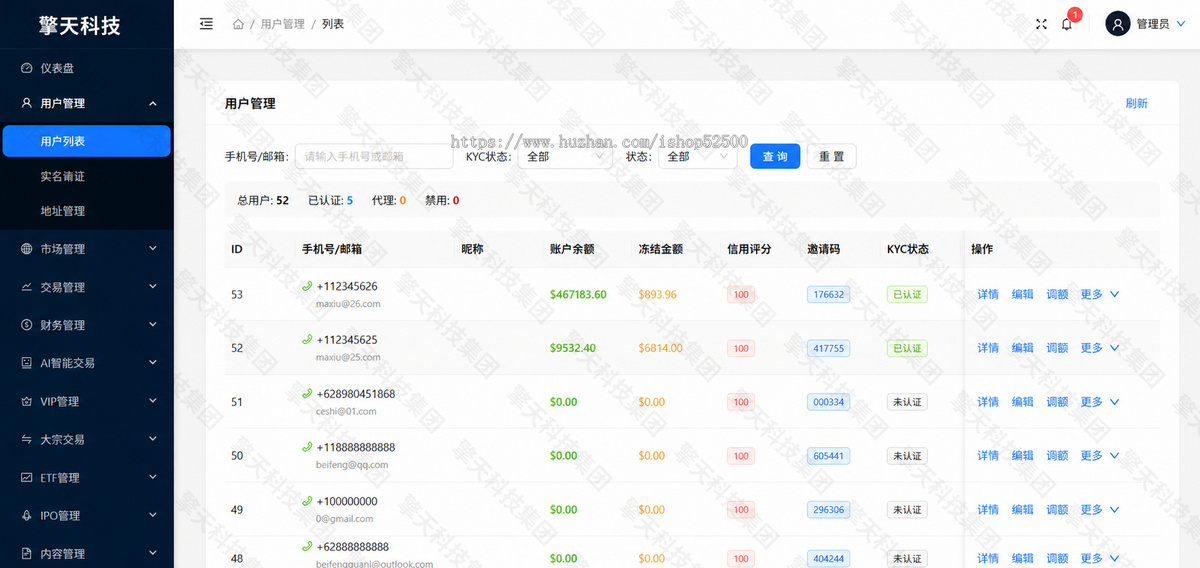Click invite code 176632
Image resolution: width=1200 pixels, height=568 pixels.
pyautogui.click(x=828, y=294)
